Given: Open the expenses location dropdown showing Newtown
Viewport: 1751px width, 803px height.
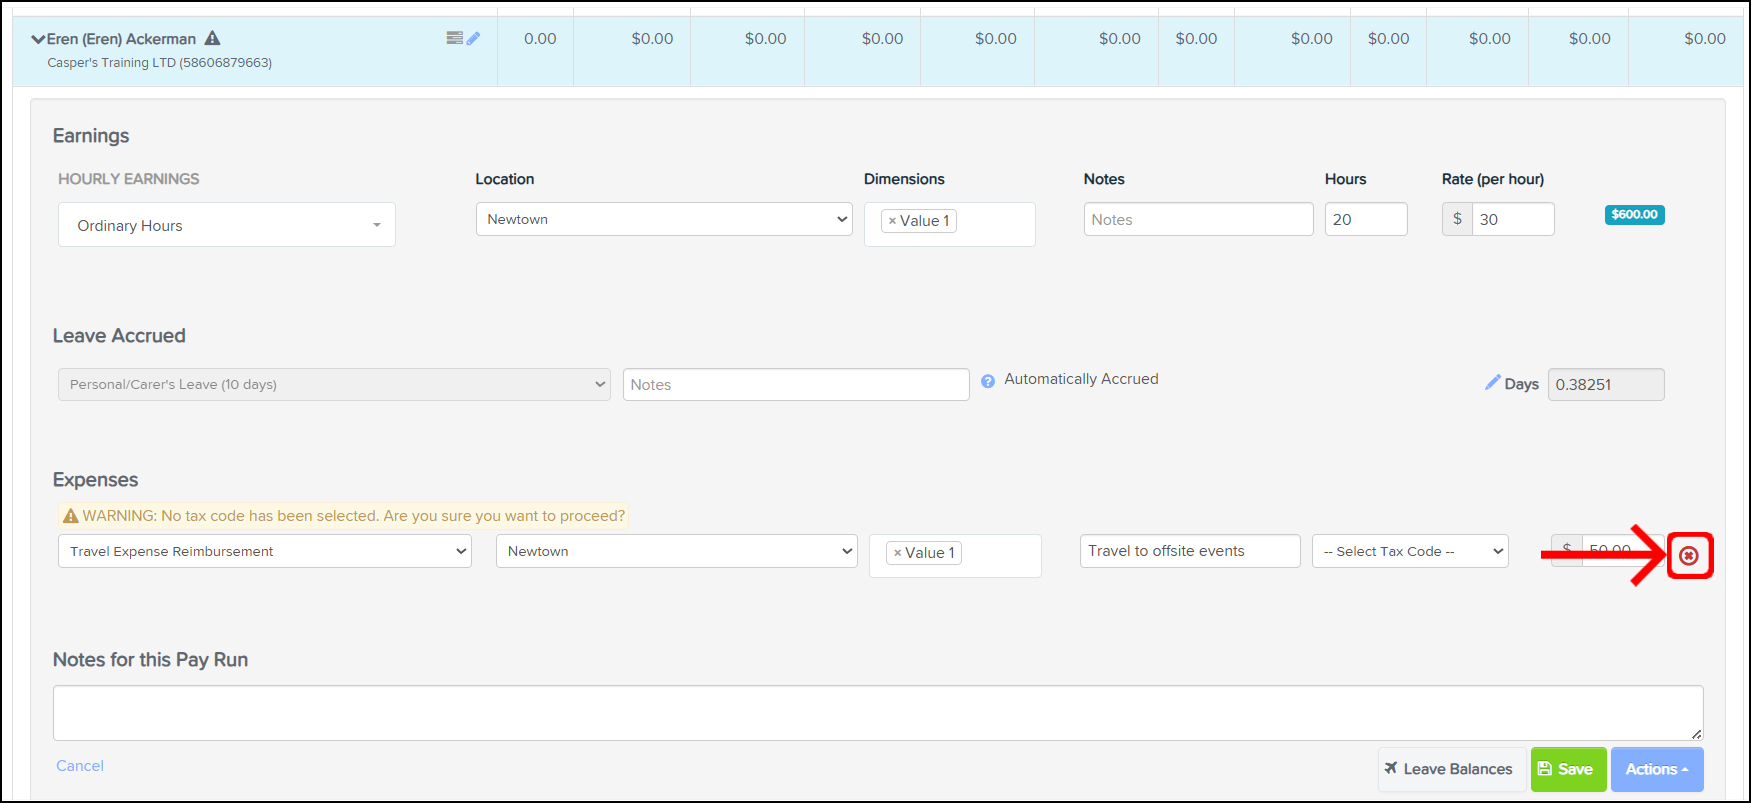Looking at the screenshot, I should [x=676, y=551].
